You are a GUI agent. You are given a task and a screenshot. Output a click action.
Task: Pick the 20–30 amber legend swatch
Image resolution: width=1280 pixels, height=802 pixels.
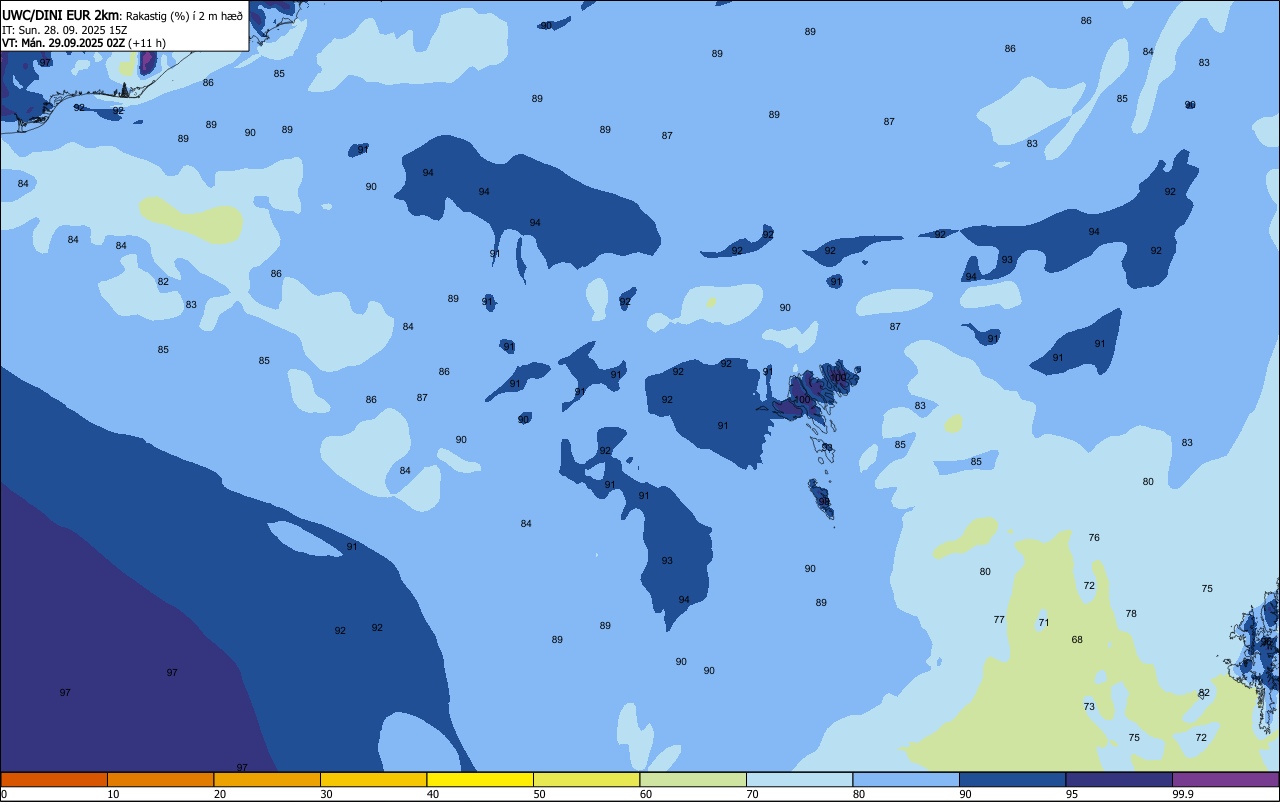267,779
